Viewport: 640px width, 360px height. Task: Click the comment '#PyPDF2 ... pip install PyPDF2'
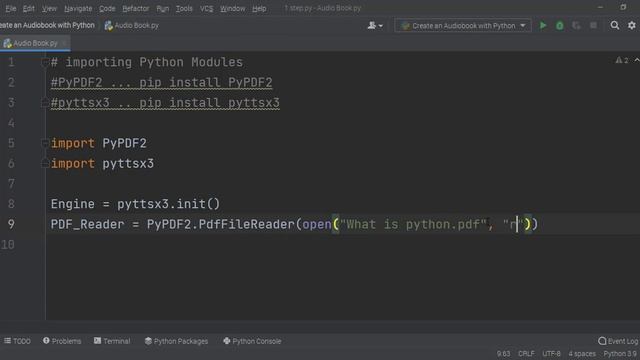coord(162,82)
